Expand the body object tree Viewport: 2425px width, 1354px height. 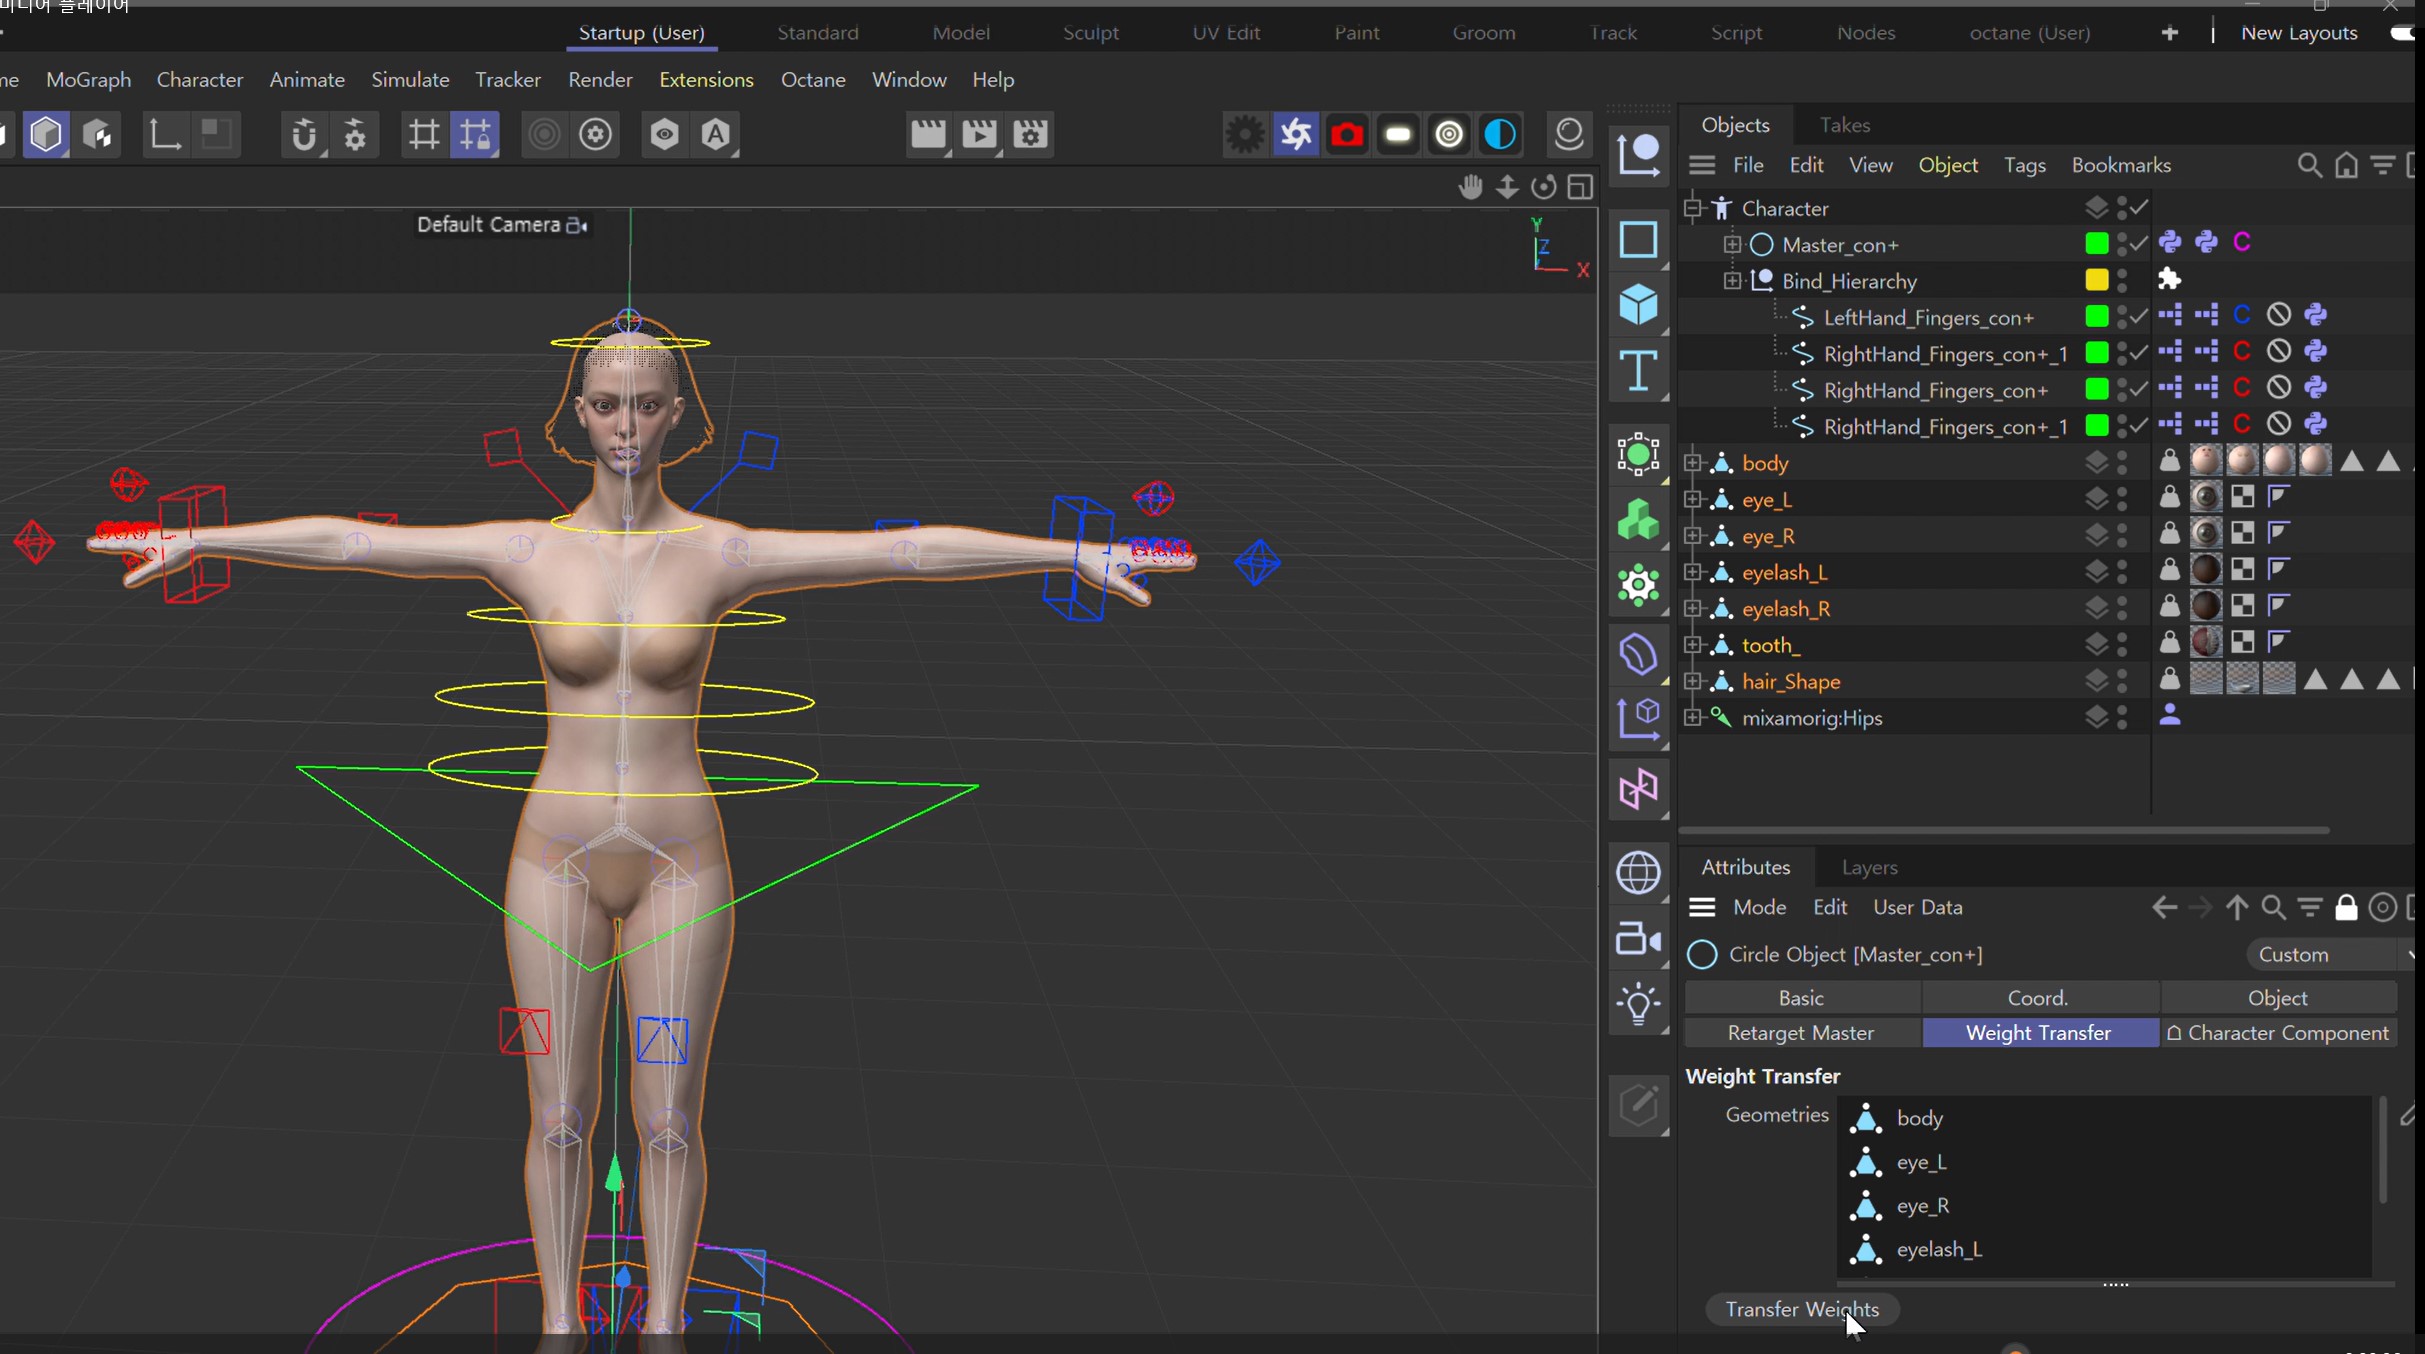(x=1692, y=463)
